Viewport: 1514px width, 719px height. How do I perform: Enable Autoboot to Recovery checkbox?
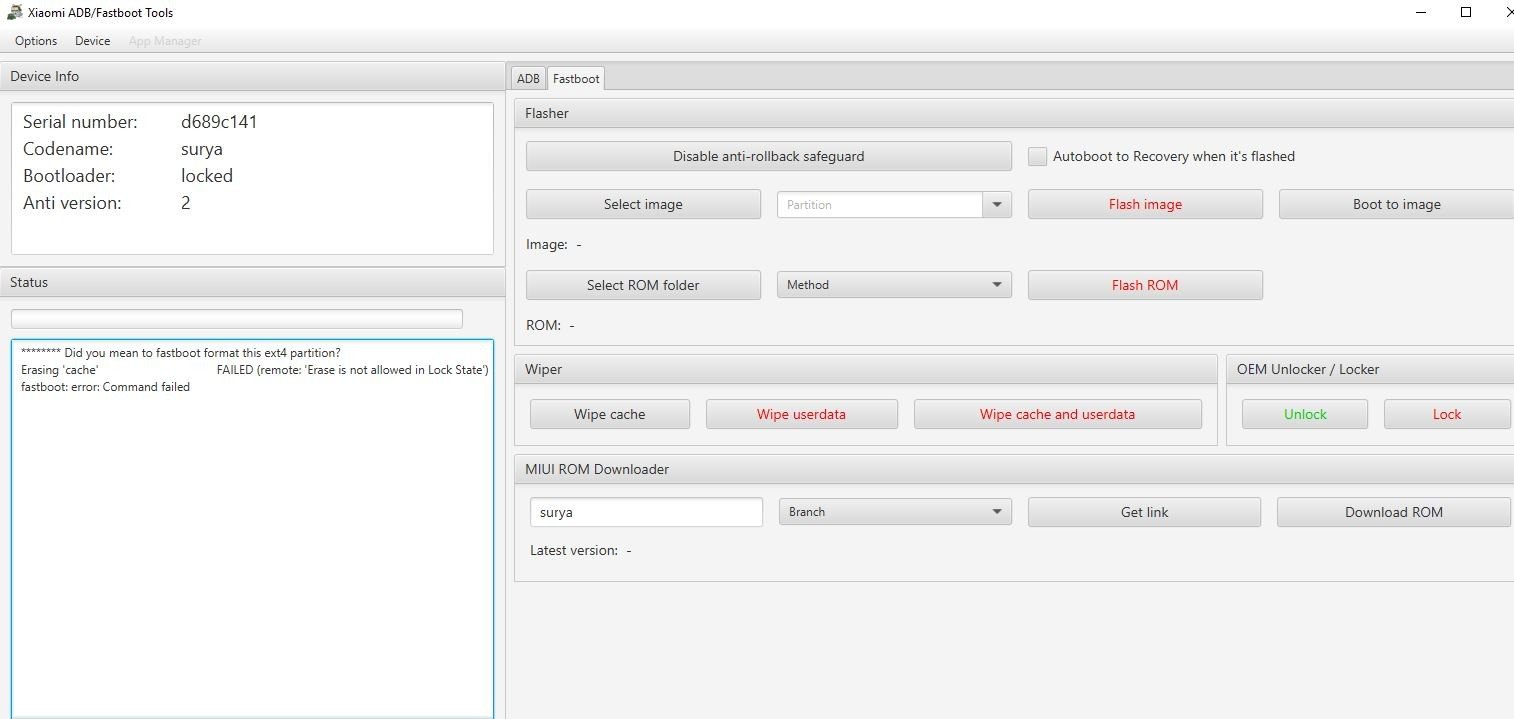pyautogui.click(x=1038, y=156)
